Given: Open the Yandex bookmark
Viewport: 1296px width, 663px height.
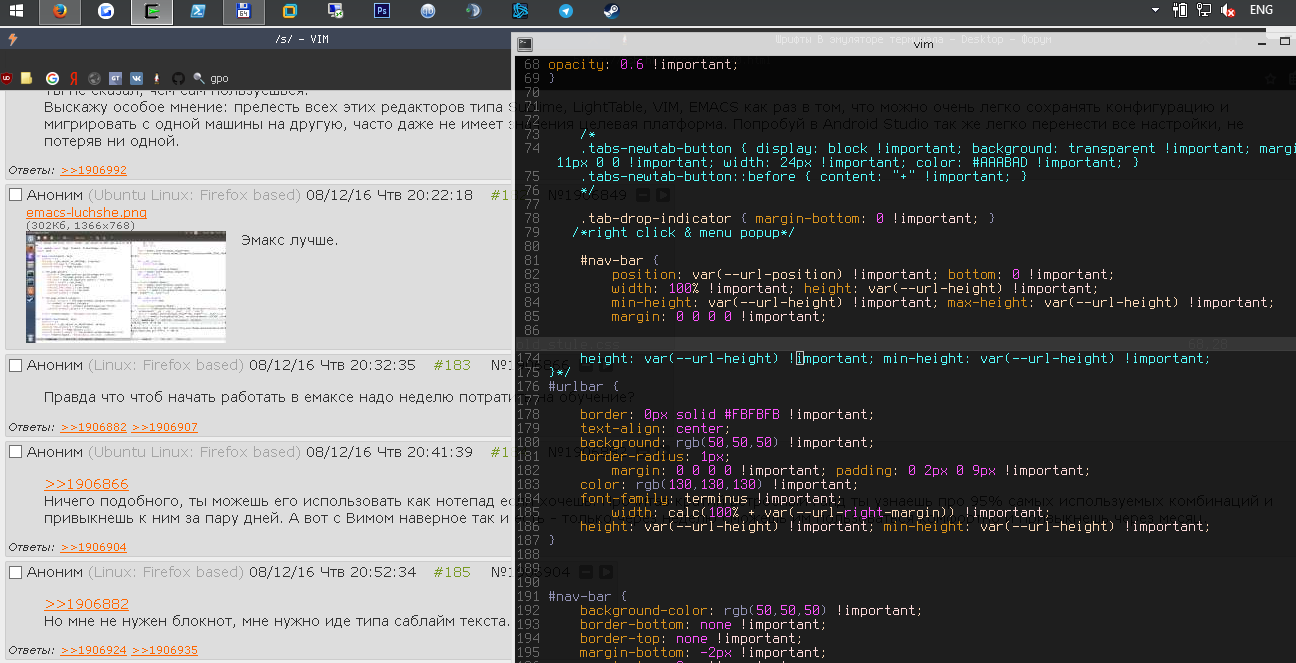Looking at the screenshot, I should (74, 78).
